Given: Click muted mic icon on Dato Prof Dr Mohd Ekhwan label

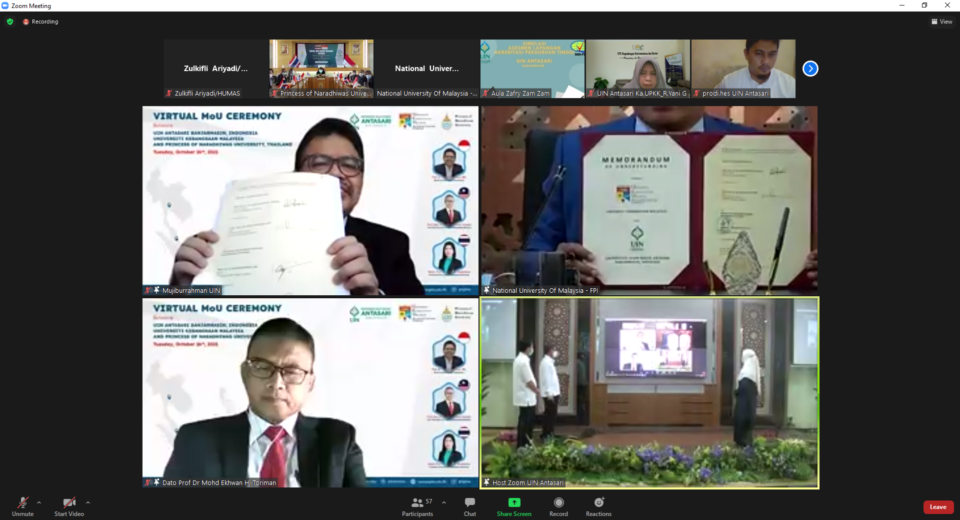Looking at the screenshot, I should point(148,483).
